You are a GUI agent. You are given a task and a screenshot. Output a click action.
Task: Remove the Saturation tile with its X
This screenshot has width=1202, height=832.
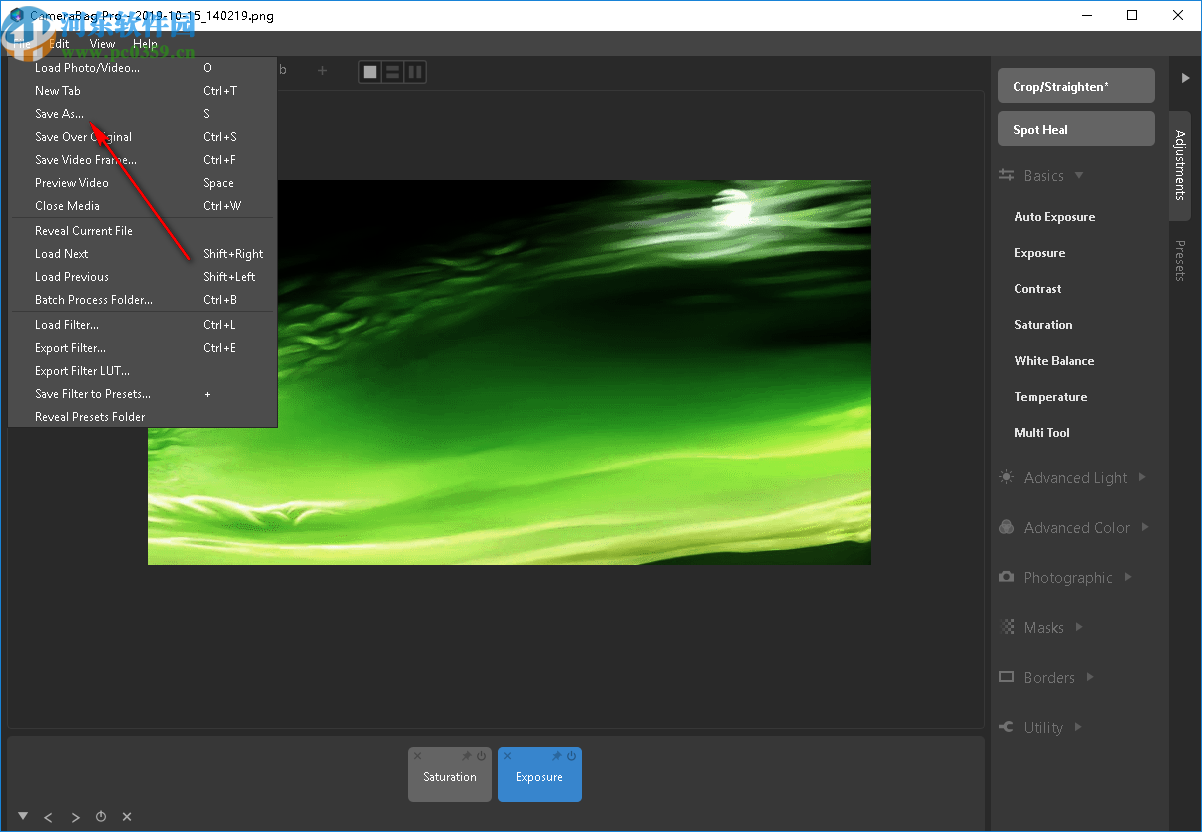click(418, 756)
